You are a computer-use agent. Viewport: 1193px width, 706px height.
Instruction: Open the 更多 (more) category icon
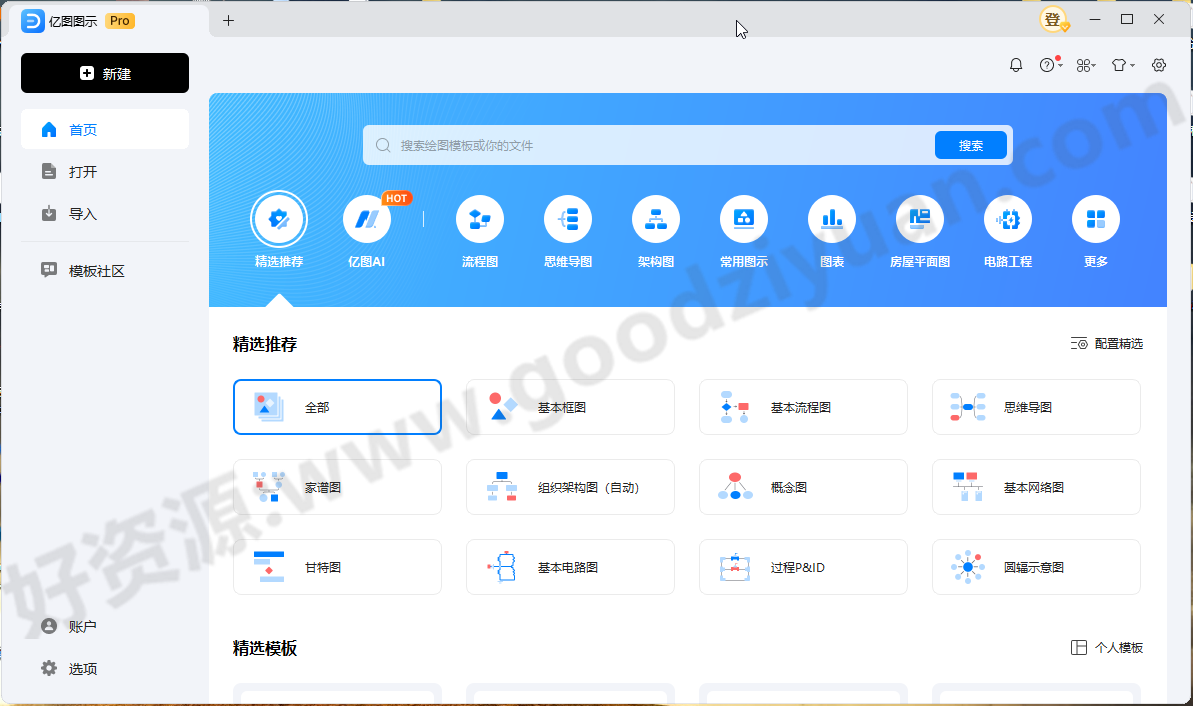[x=1095, y=218]
